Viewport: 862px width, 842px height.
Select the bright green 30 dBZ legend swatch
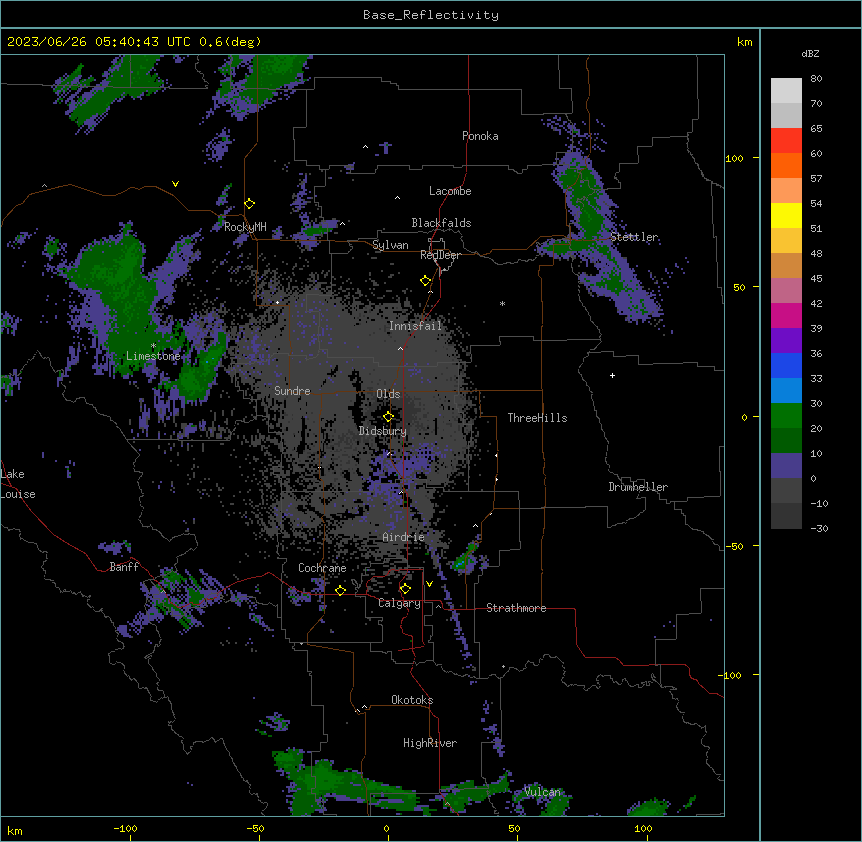tap(786, 416)
